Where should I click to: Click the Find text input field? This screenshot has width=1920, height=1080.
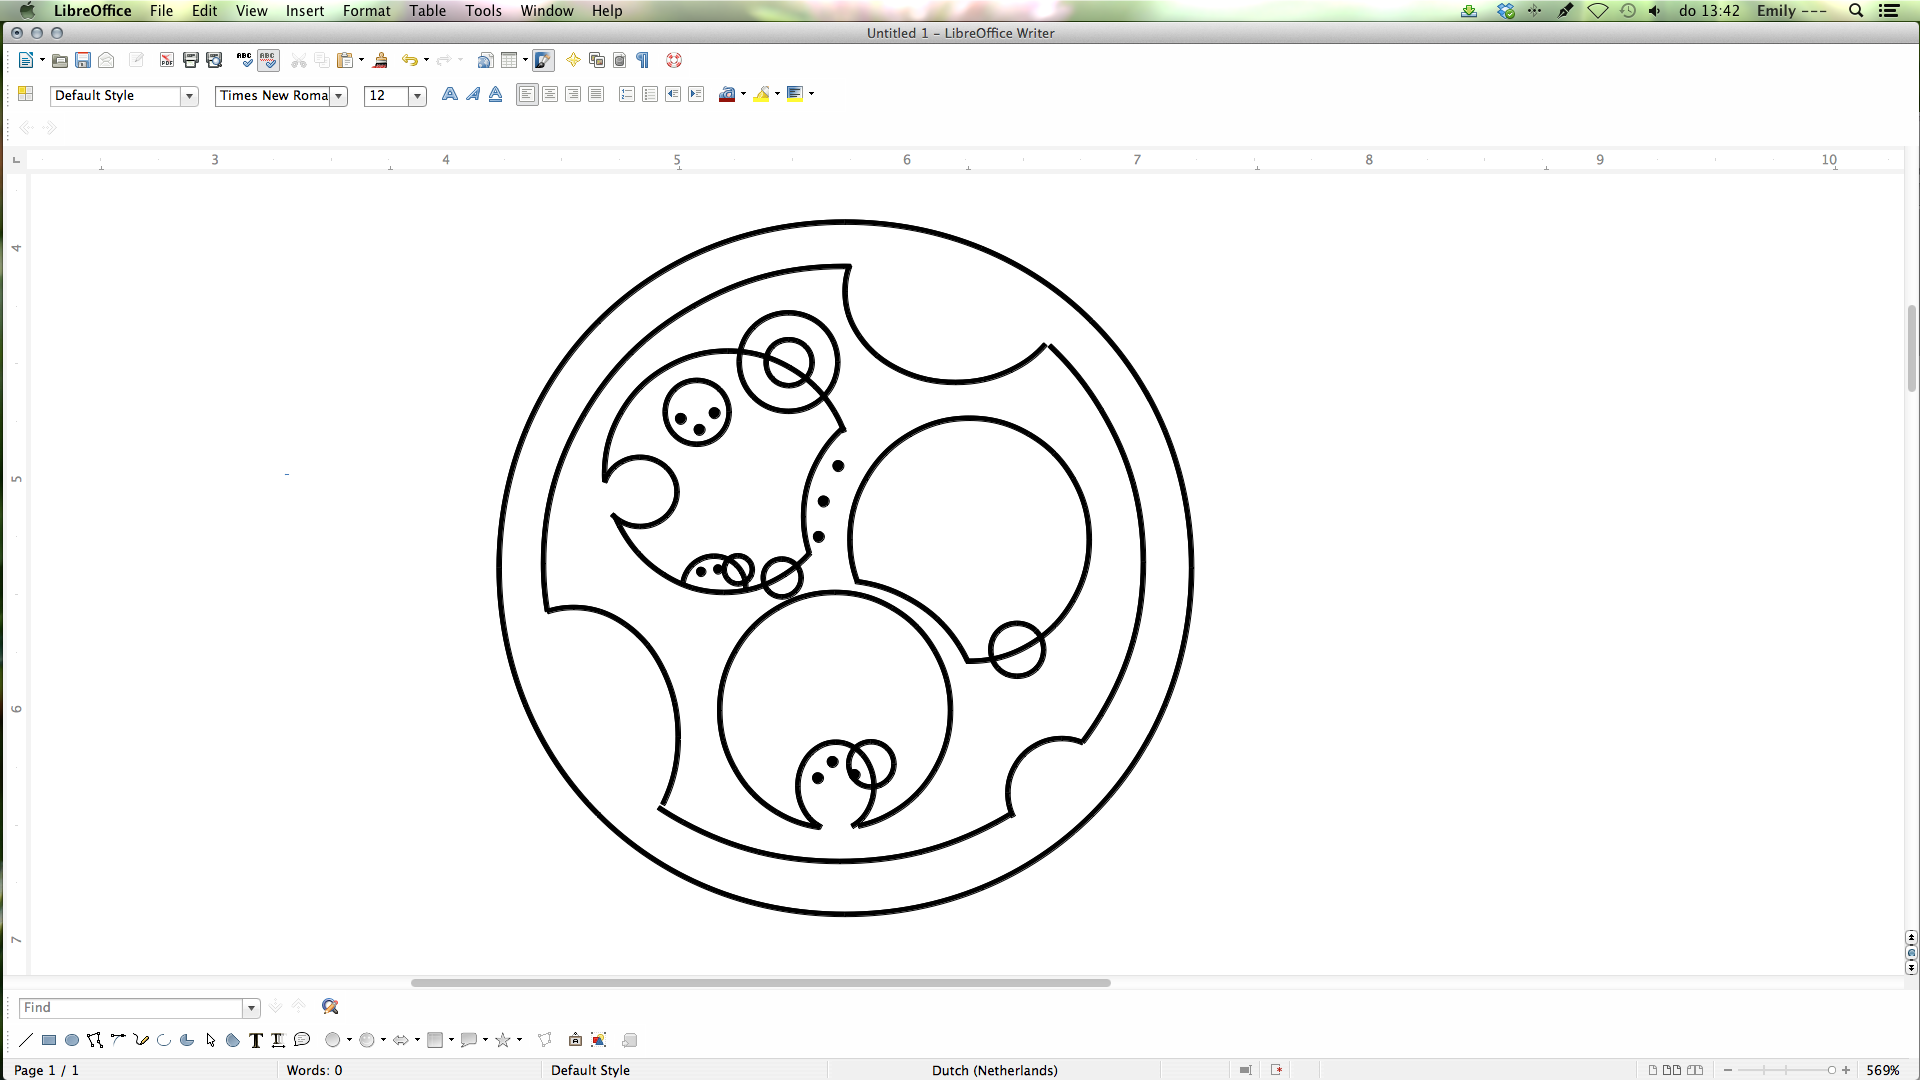click(131, 1008)
